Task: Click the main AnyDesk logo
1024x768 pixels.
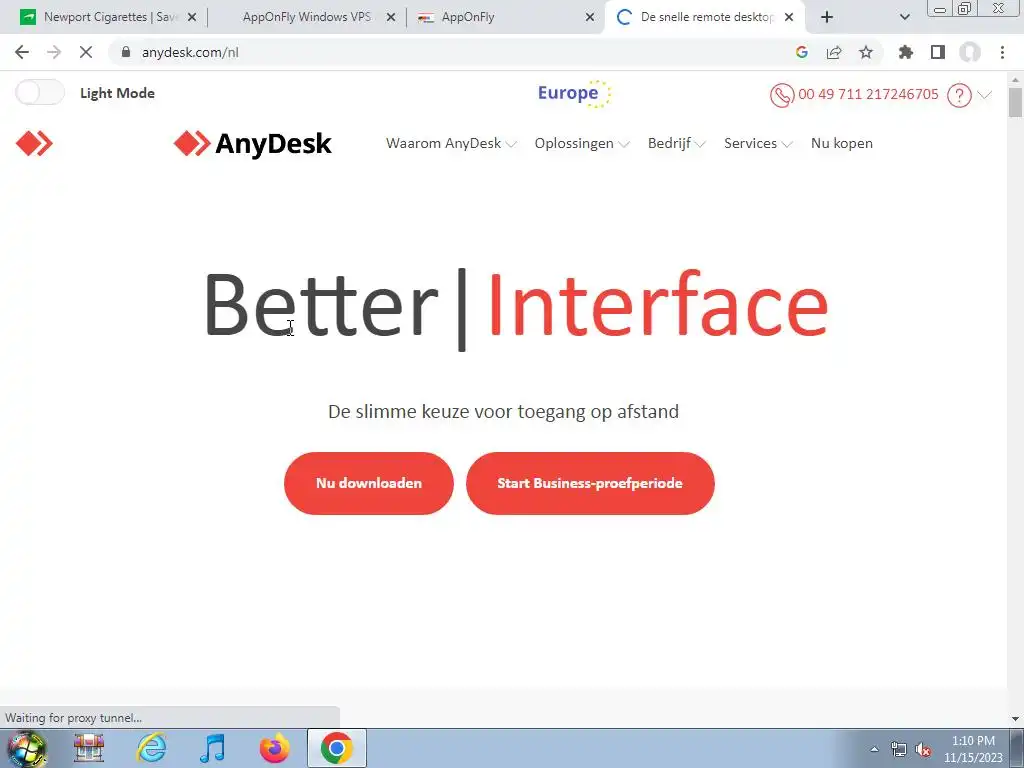Action: (253, 144)
